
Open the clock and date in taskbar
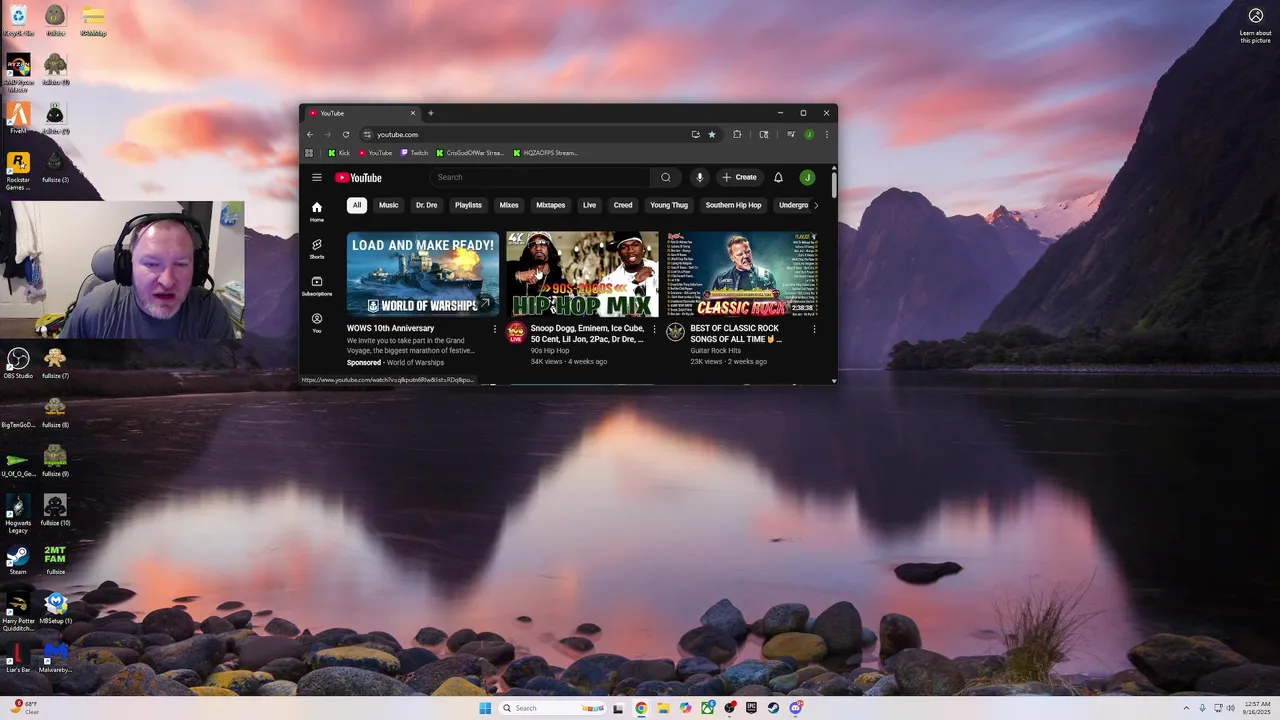[1257, 708]
